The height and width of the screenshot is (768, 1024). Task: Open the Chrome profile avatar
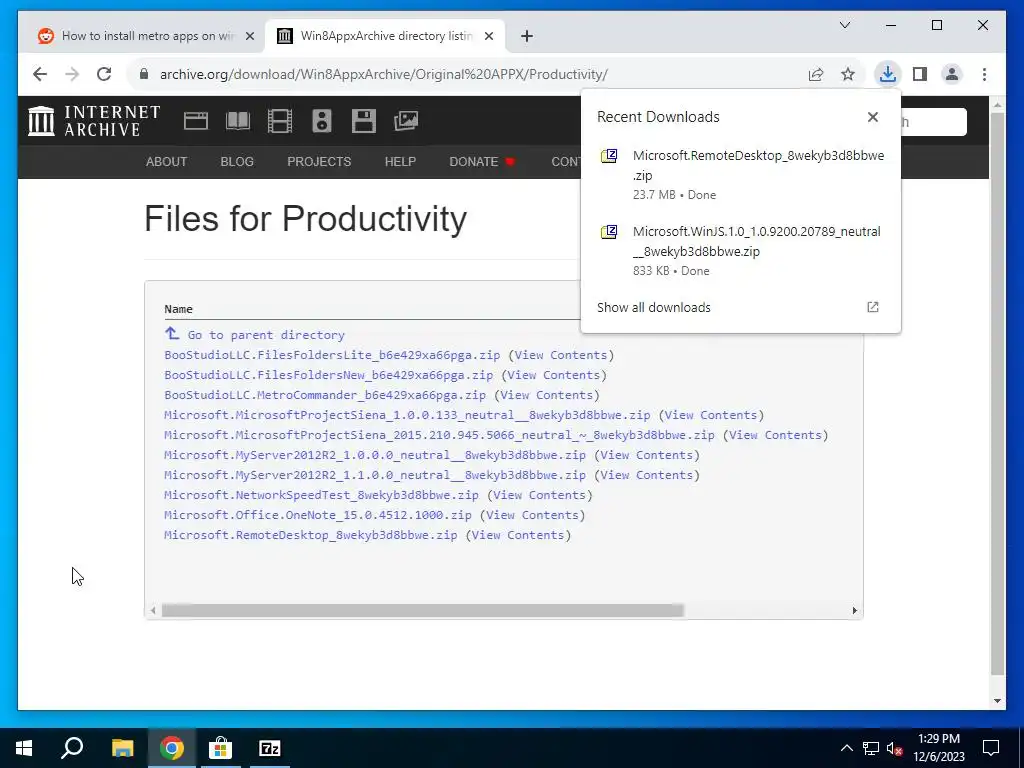coord(952,74)
